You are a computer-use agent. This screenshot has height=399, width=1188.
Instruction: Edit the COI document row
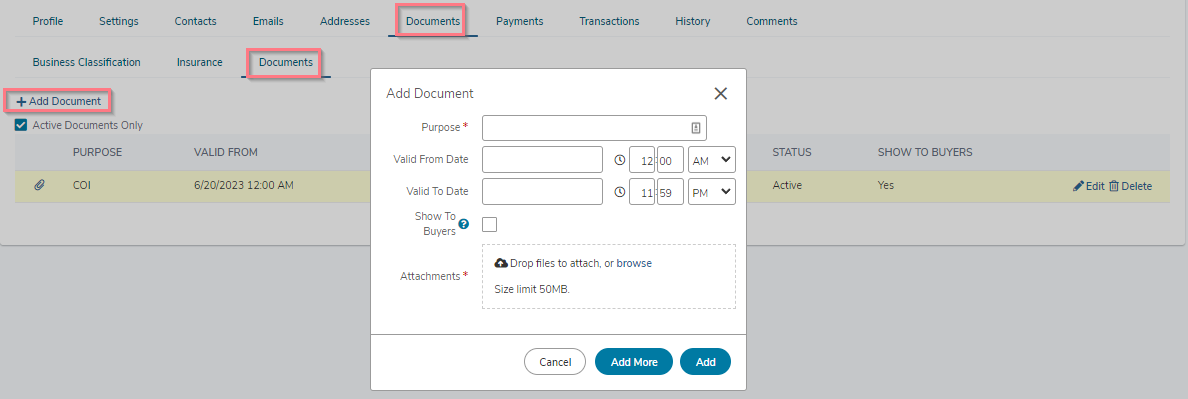pyautogui.click(x=1089, y=186)
